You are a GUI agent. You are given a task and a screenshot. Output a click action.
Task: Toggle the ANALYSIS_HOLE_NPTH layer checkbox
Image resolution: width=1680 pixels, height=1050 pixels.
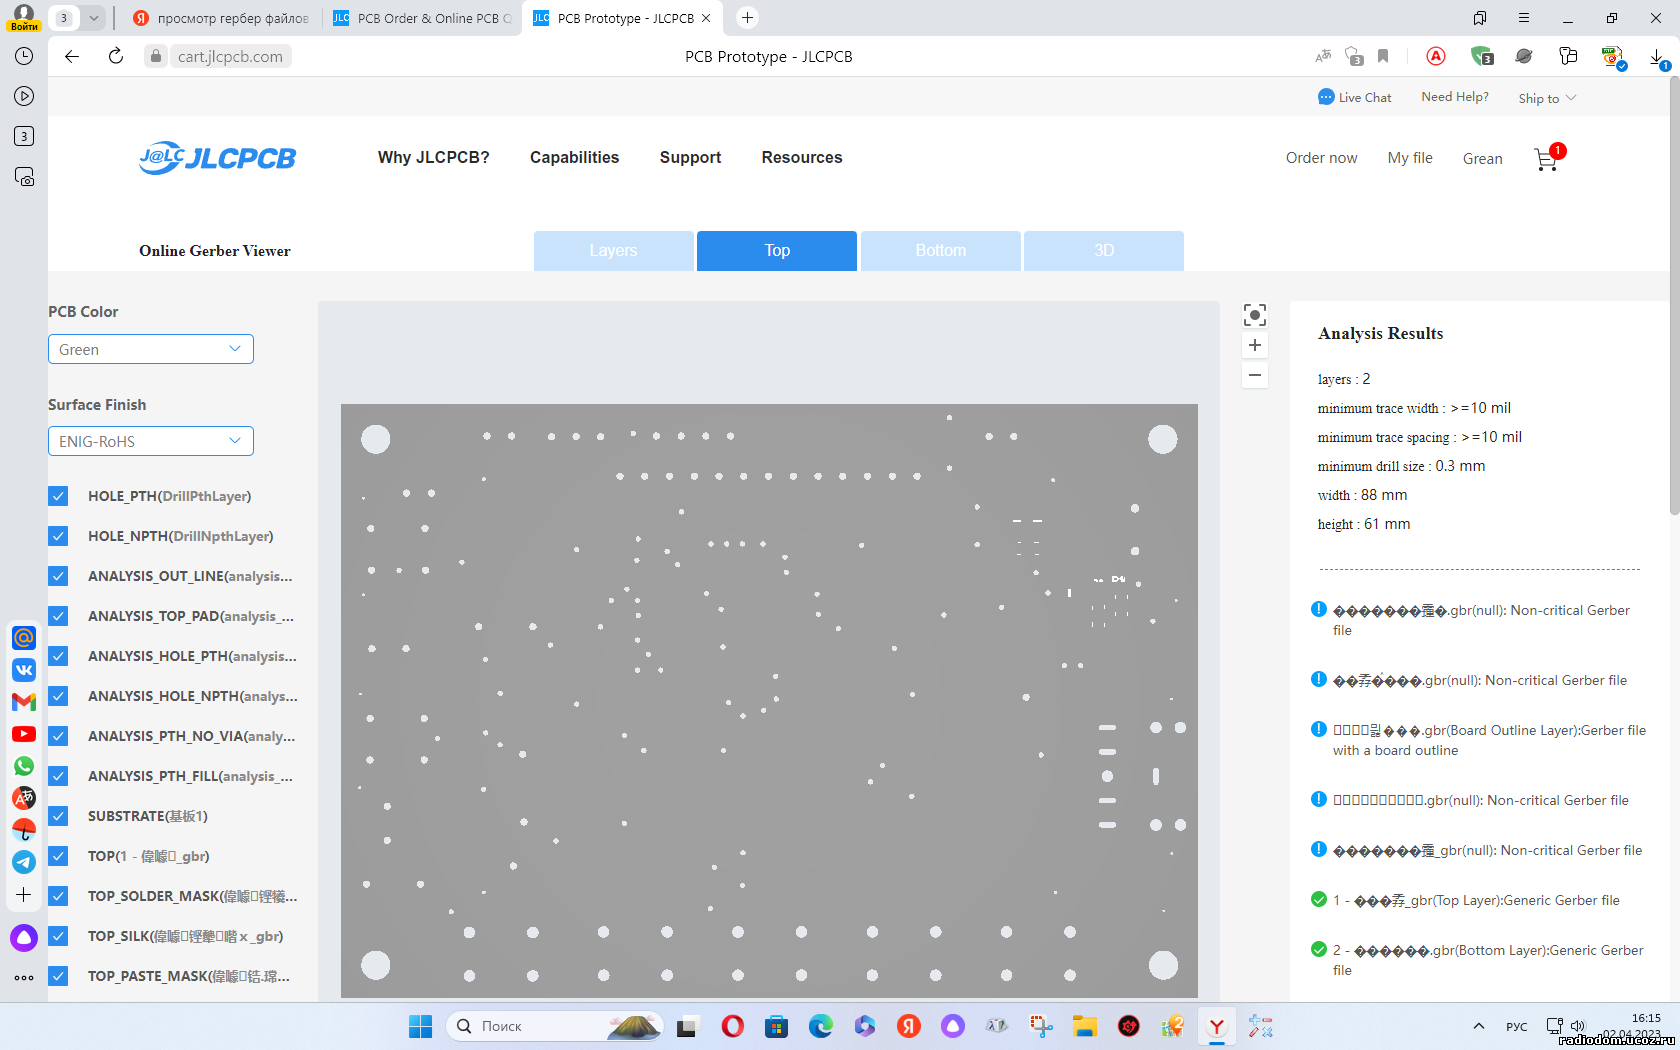coord(58,696)
